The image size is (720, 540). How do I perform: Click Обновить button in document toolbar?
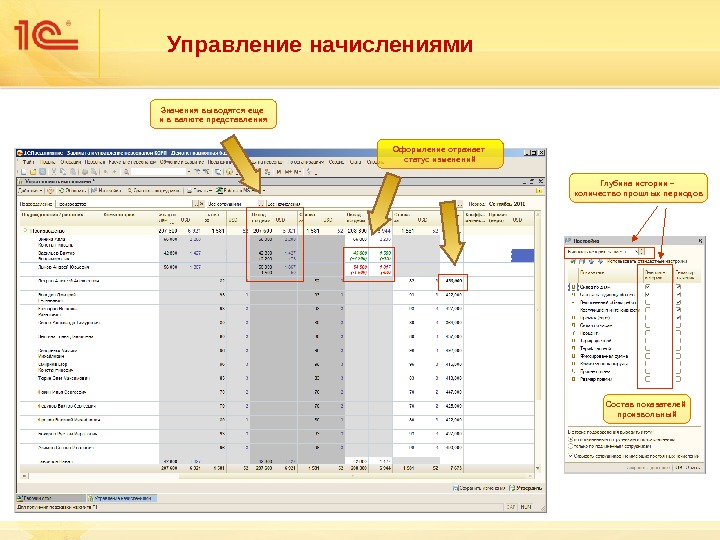tap(71, 191)
